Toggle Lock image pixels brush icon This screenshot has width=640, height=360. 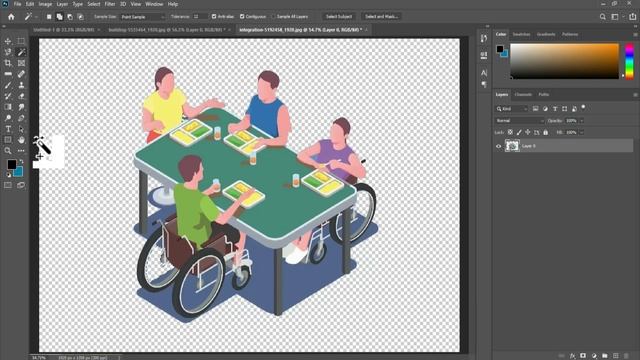pyautogui.click(x=519, y=132)
